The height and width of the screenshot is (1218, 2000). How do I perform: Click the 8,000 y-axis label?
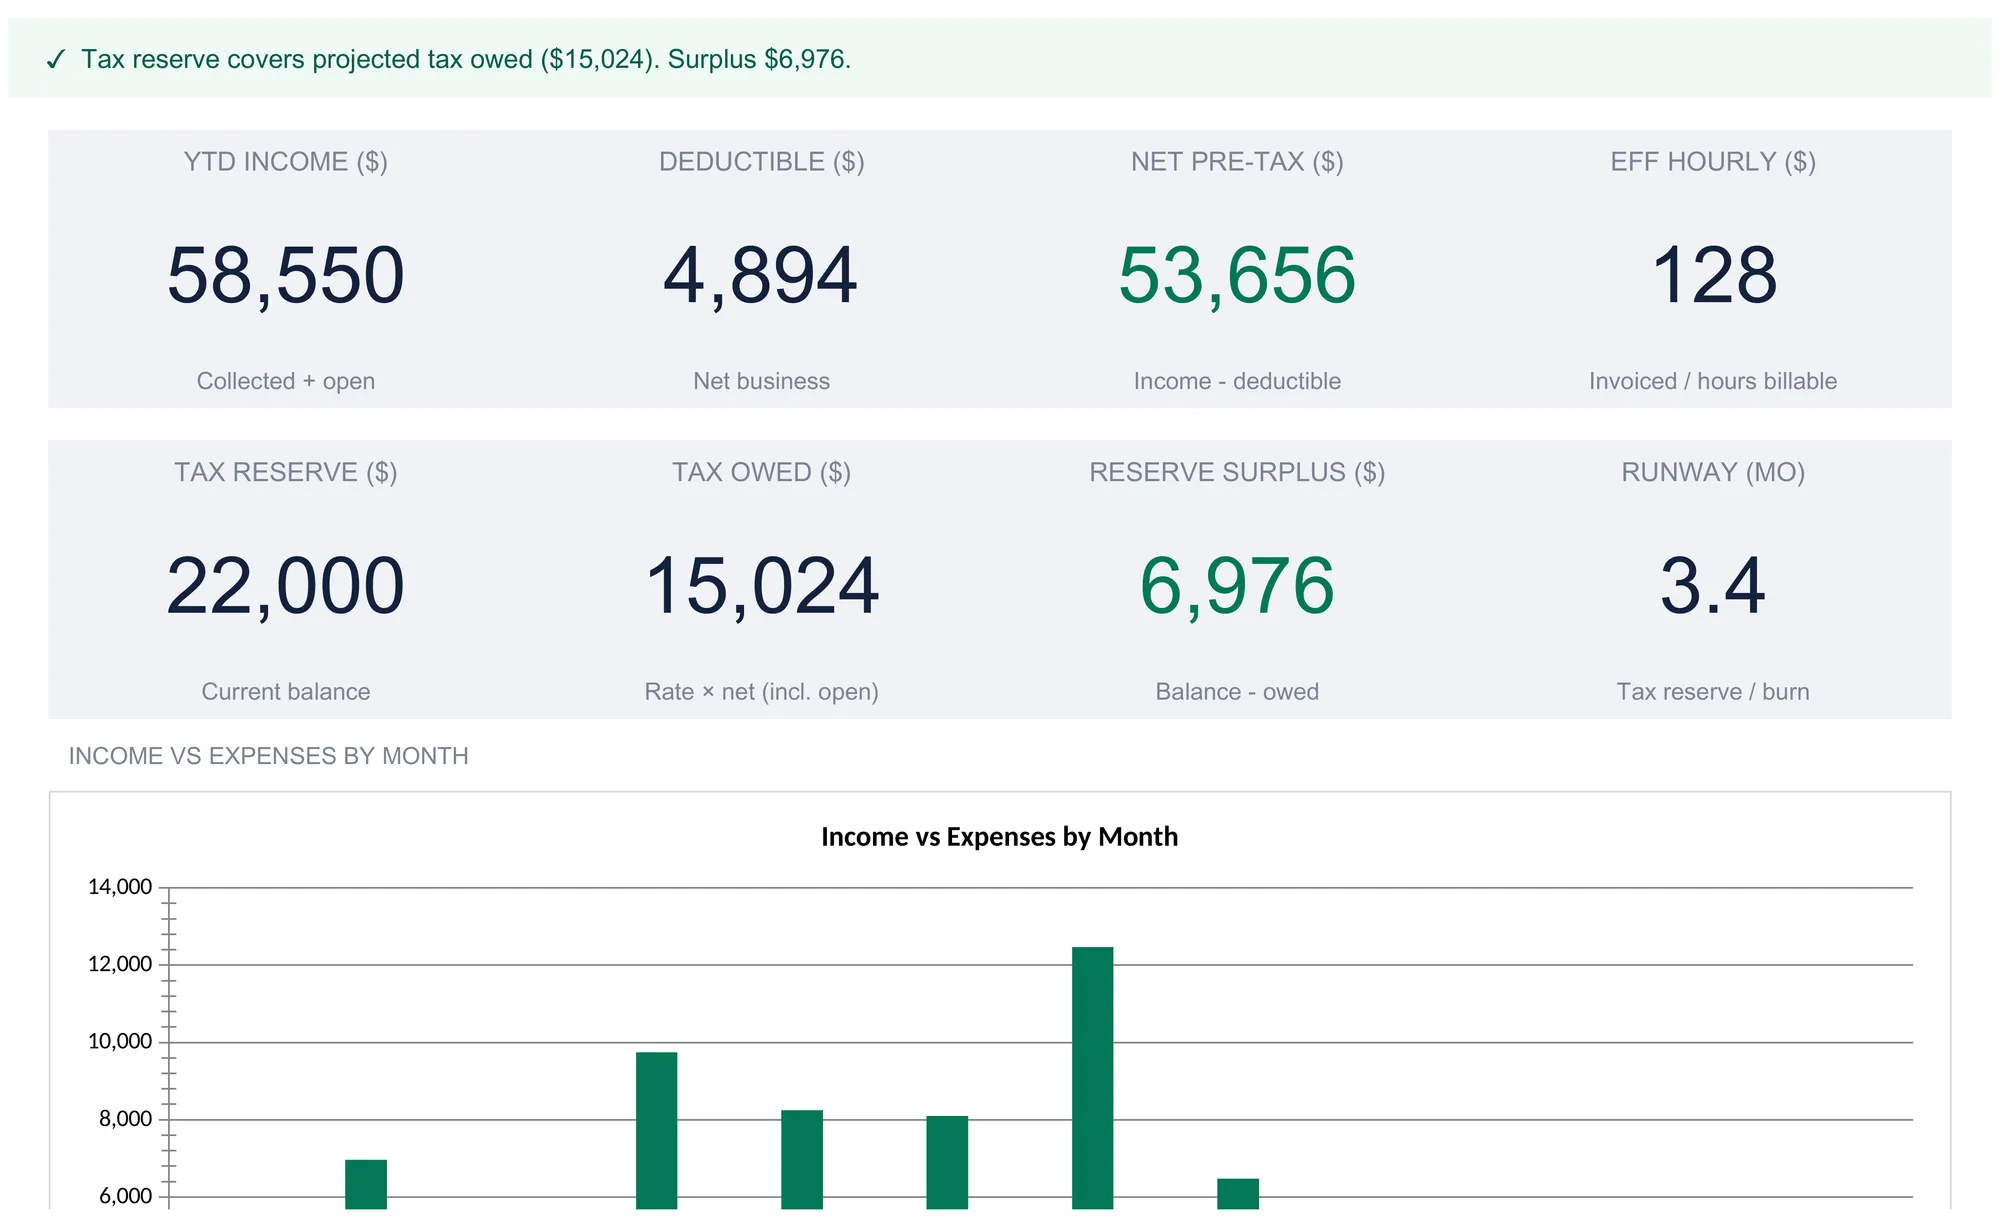126,1120
